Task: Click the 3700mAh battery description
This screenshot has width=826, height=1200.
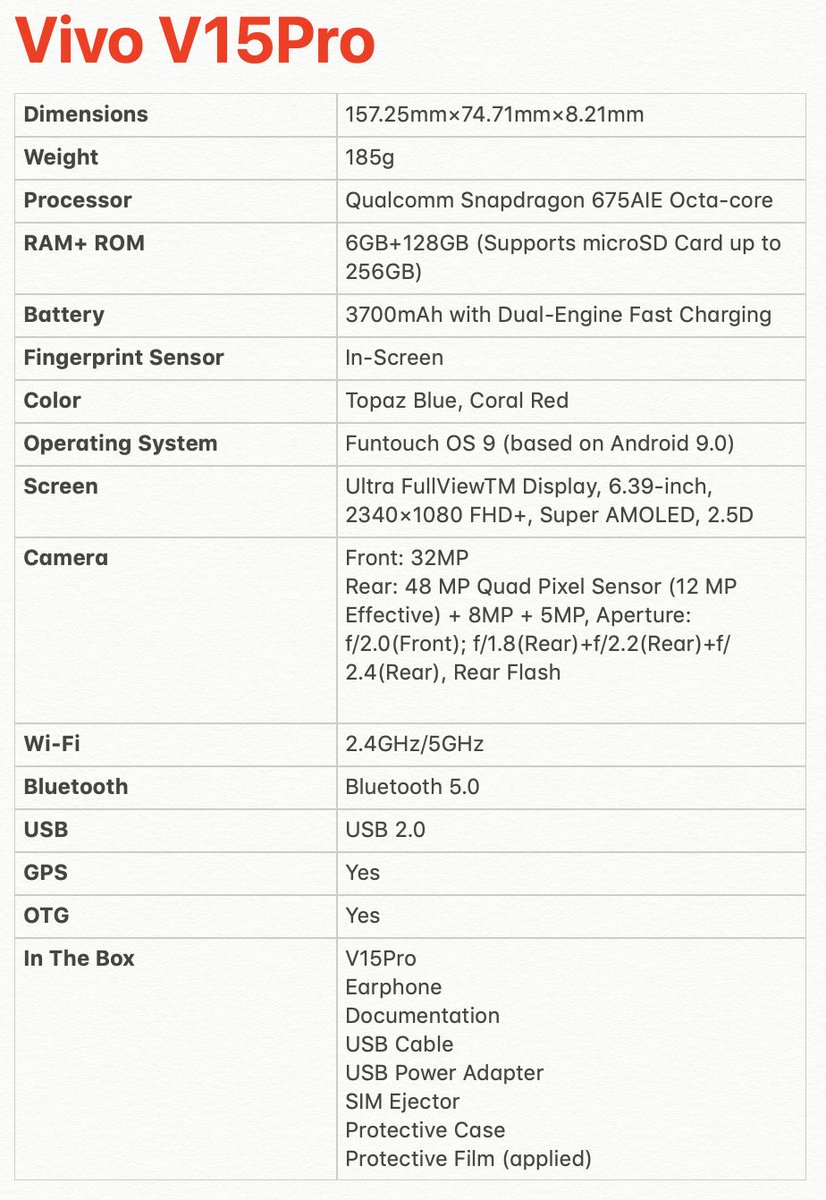Action: [x=558, y=314]
